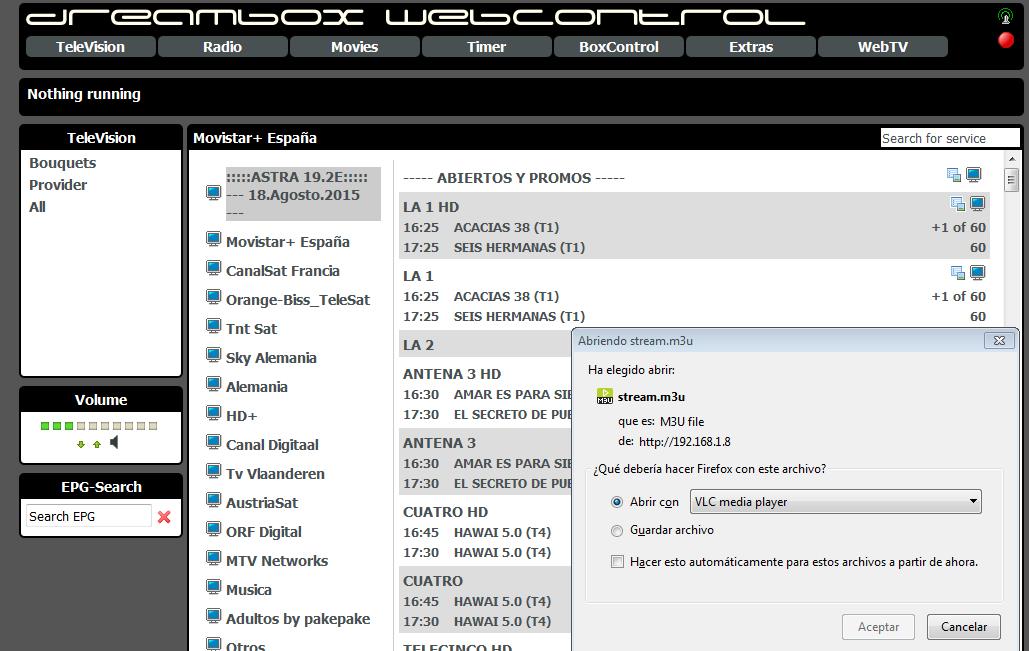Click monitor icon beside Canal Digitaal
This screenshot has height=651, width=1029.
click(213, 442)
